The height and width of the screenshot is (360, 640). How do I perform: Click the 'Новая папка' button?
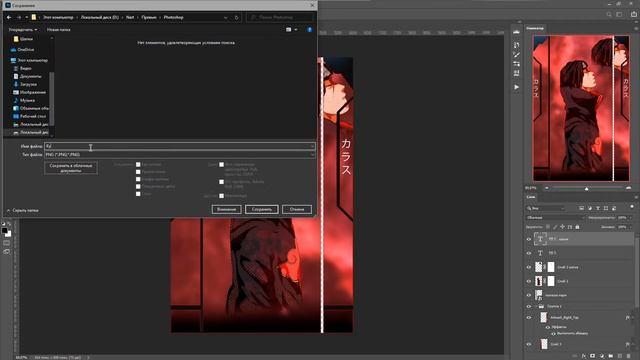pos(58,30)
